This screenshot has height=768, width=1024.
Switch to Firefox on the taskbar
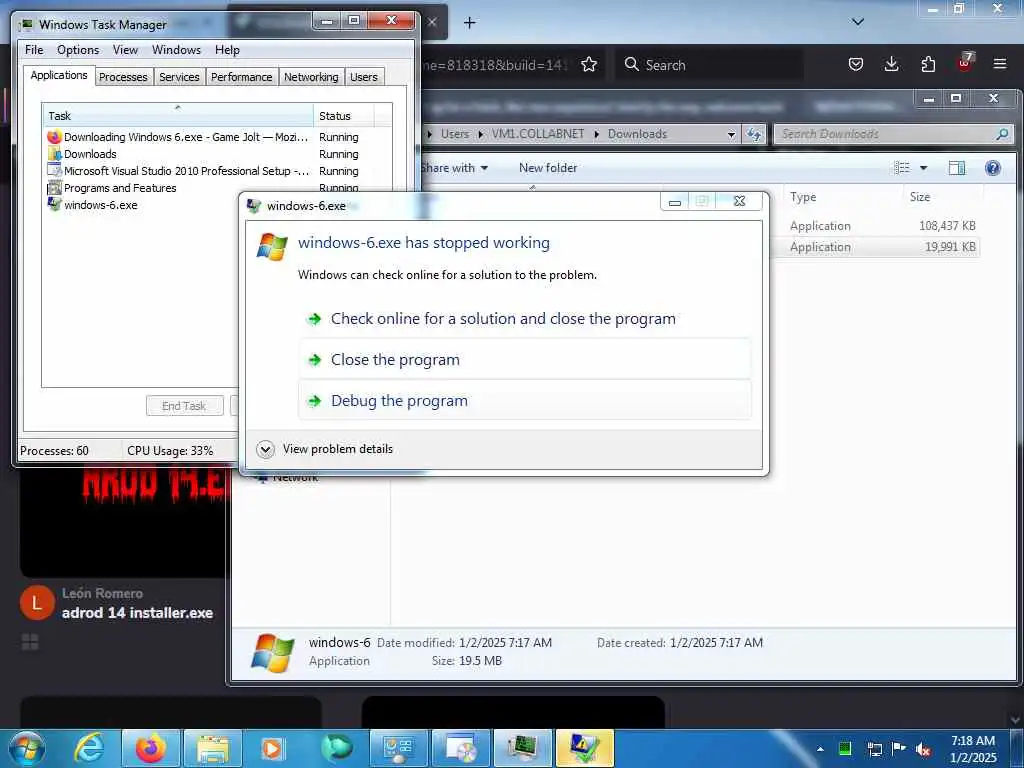click(x=150, y=748)
